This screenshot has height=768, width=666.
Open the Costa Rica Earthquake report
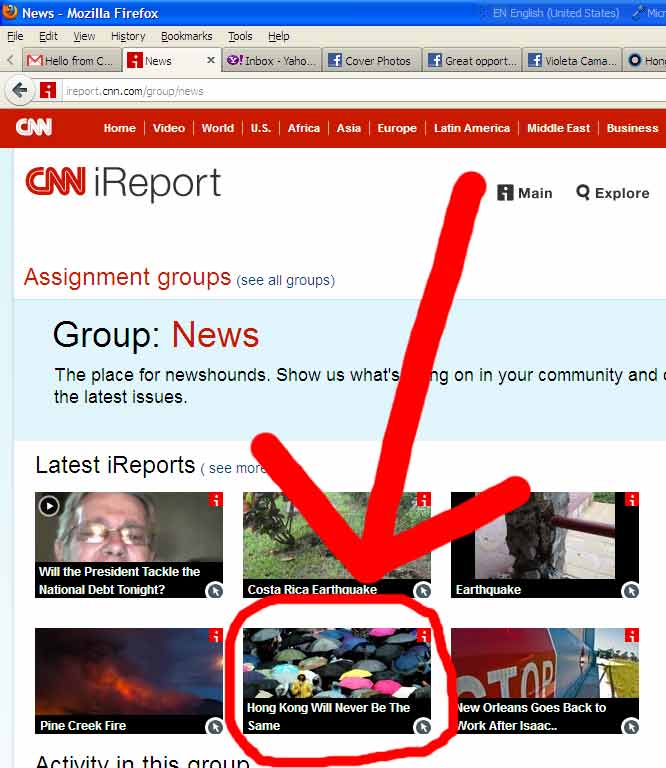(337, 545)
